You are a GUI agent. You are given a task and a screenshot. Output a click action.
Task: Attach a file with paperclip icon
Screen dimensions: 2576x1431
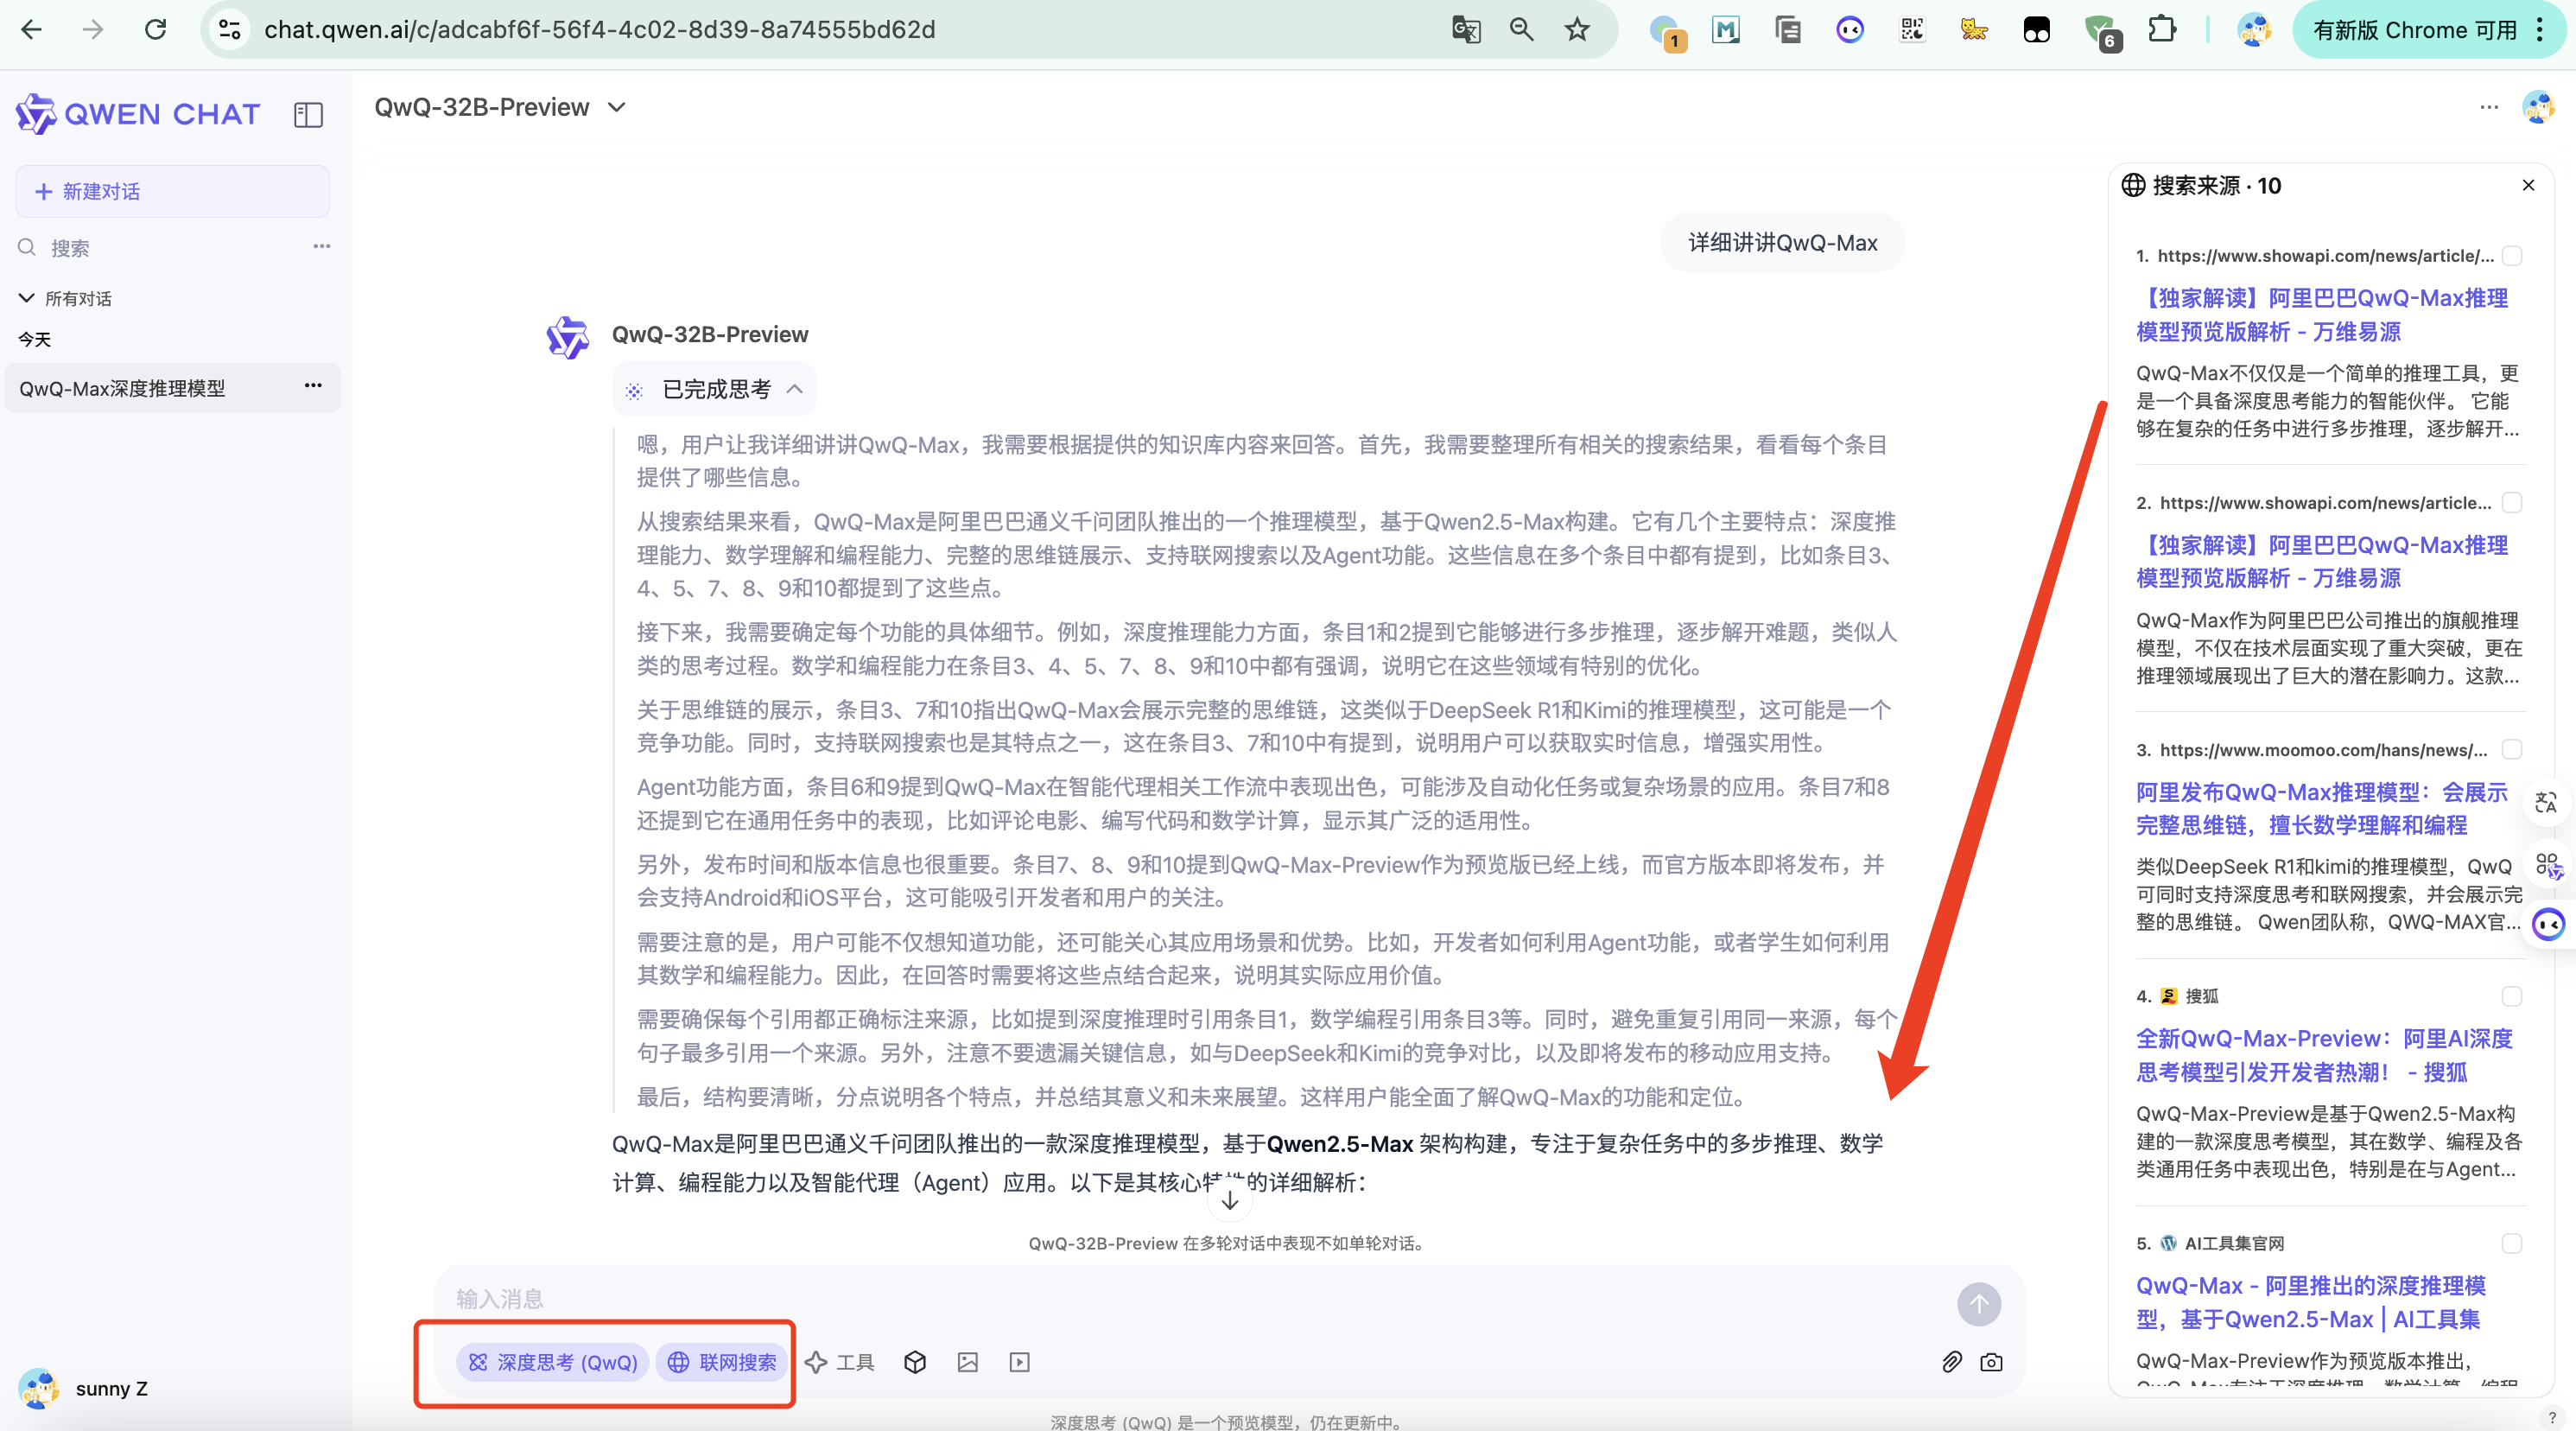point(1951,1361)
